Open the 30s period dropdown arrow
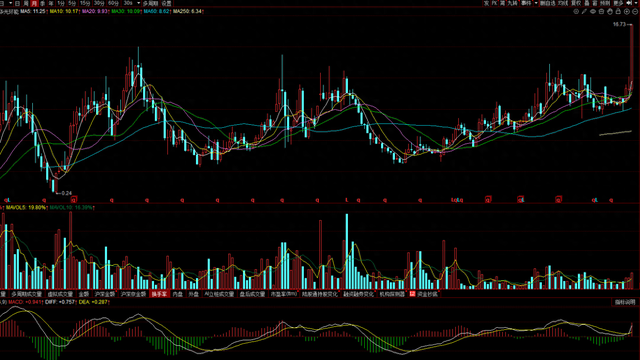 coord(138,3)
